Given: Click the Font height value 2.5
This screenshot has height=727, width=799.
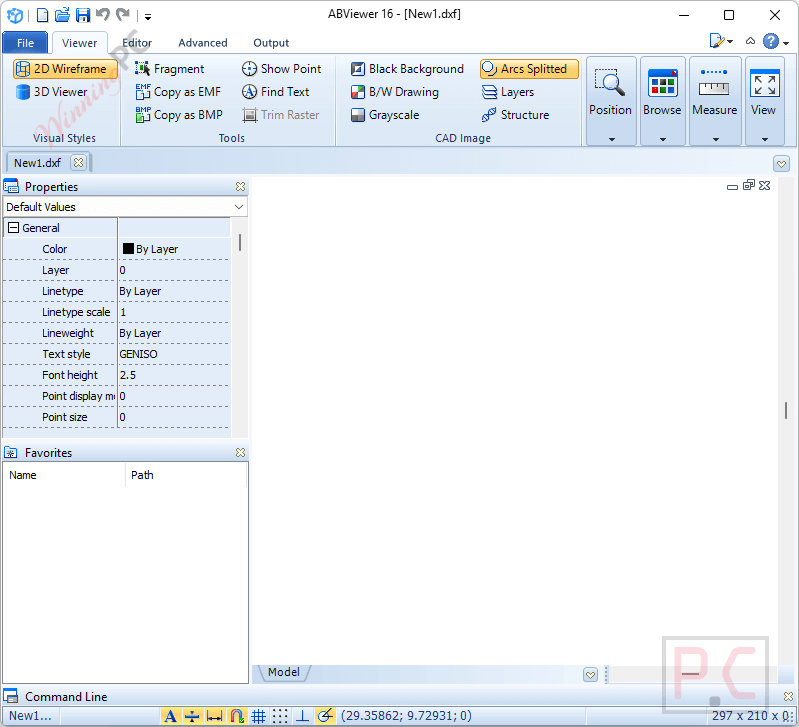Looking at the screenshot, I should [174, 375].
